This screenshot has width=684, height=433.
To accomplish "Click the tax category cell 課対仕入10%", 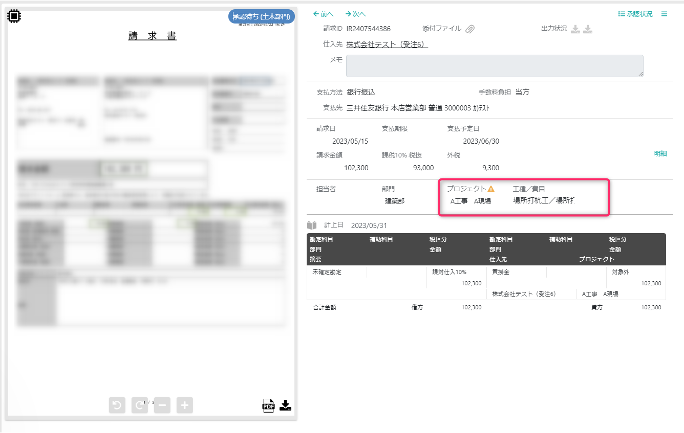I will tap(449, 272).
